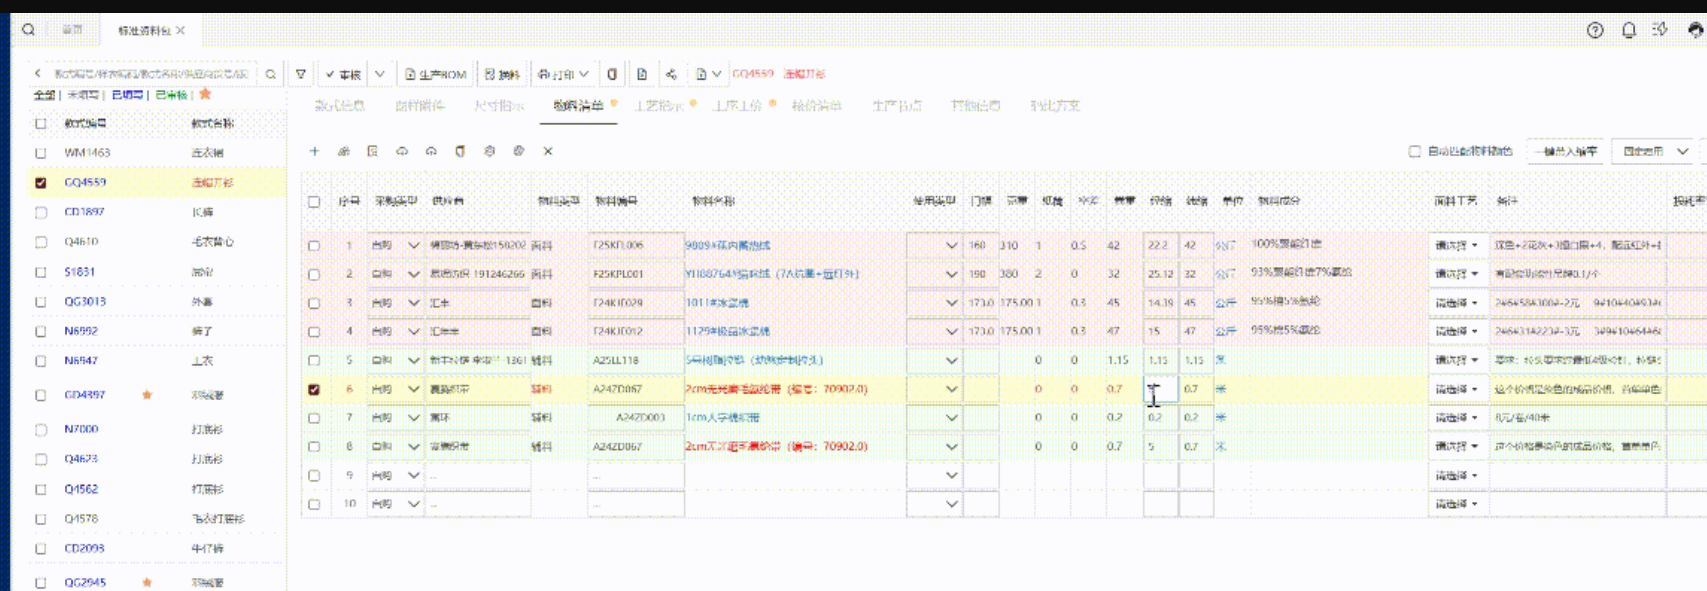Viewport: 1707px width, 591px height.
Task: Click the 一键带入 button above the table
Action: tap(1567, 151)
